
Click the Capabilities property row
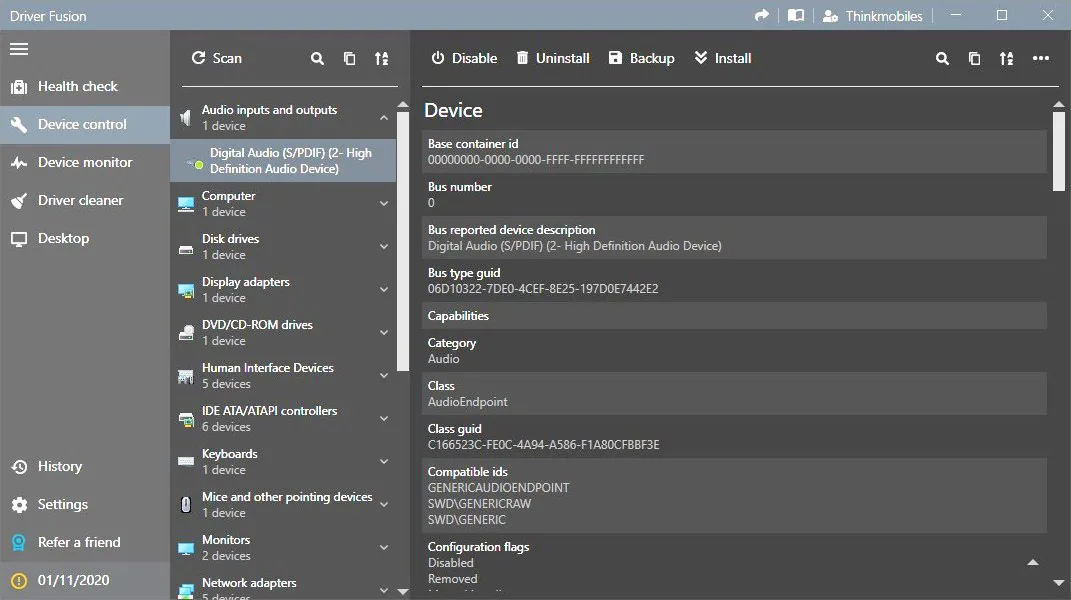click(734, 316)
